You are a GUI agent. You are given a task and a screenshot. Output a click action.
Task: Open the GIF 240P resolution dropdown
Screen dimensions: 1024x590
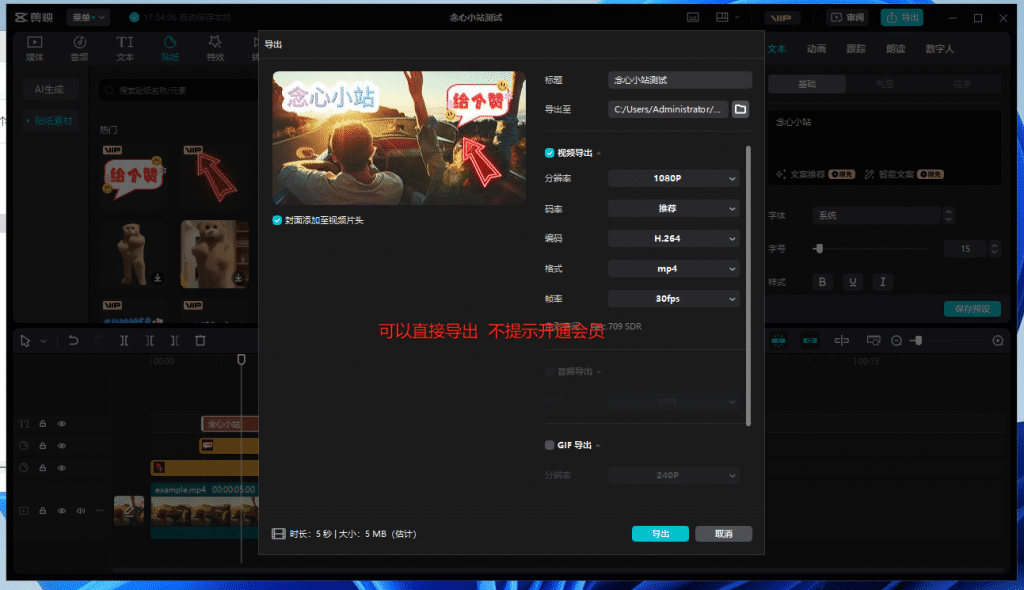point(673,475)
